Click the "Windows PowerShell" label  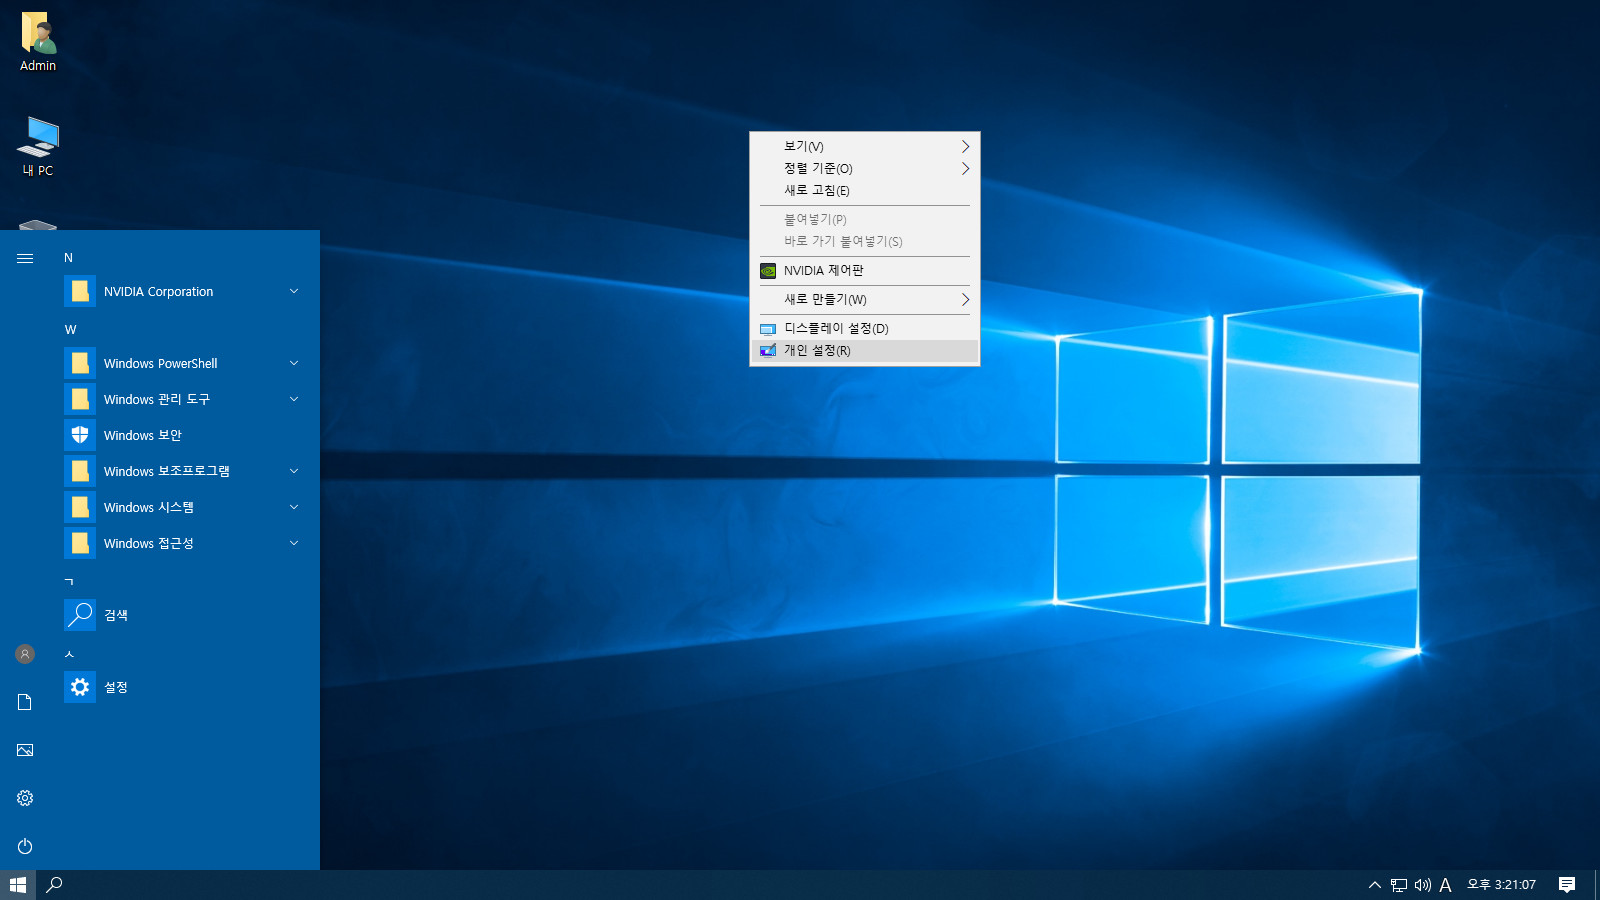tap(160, 363)
